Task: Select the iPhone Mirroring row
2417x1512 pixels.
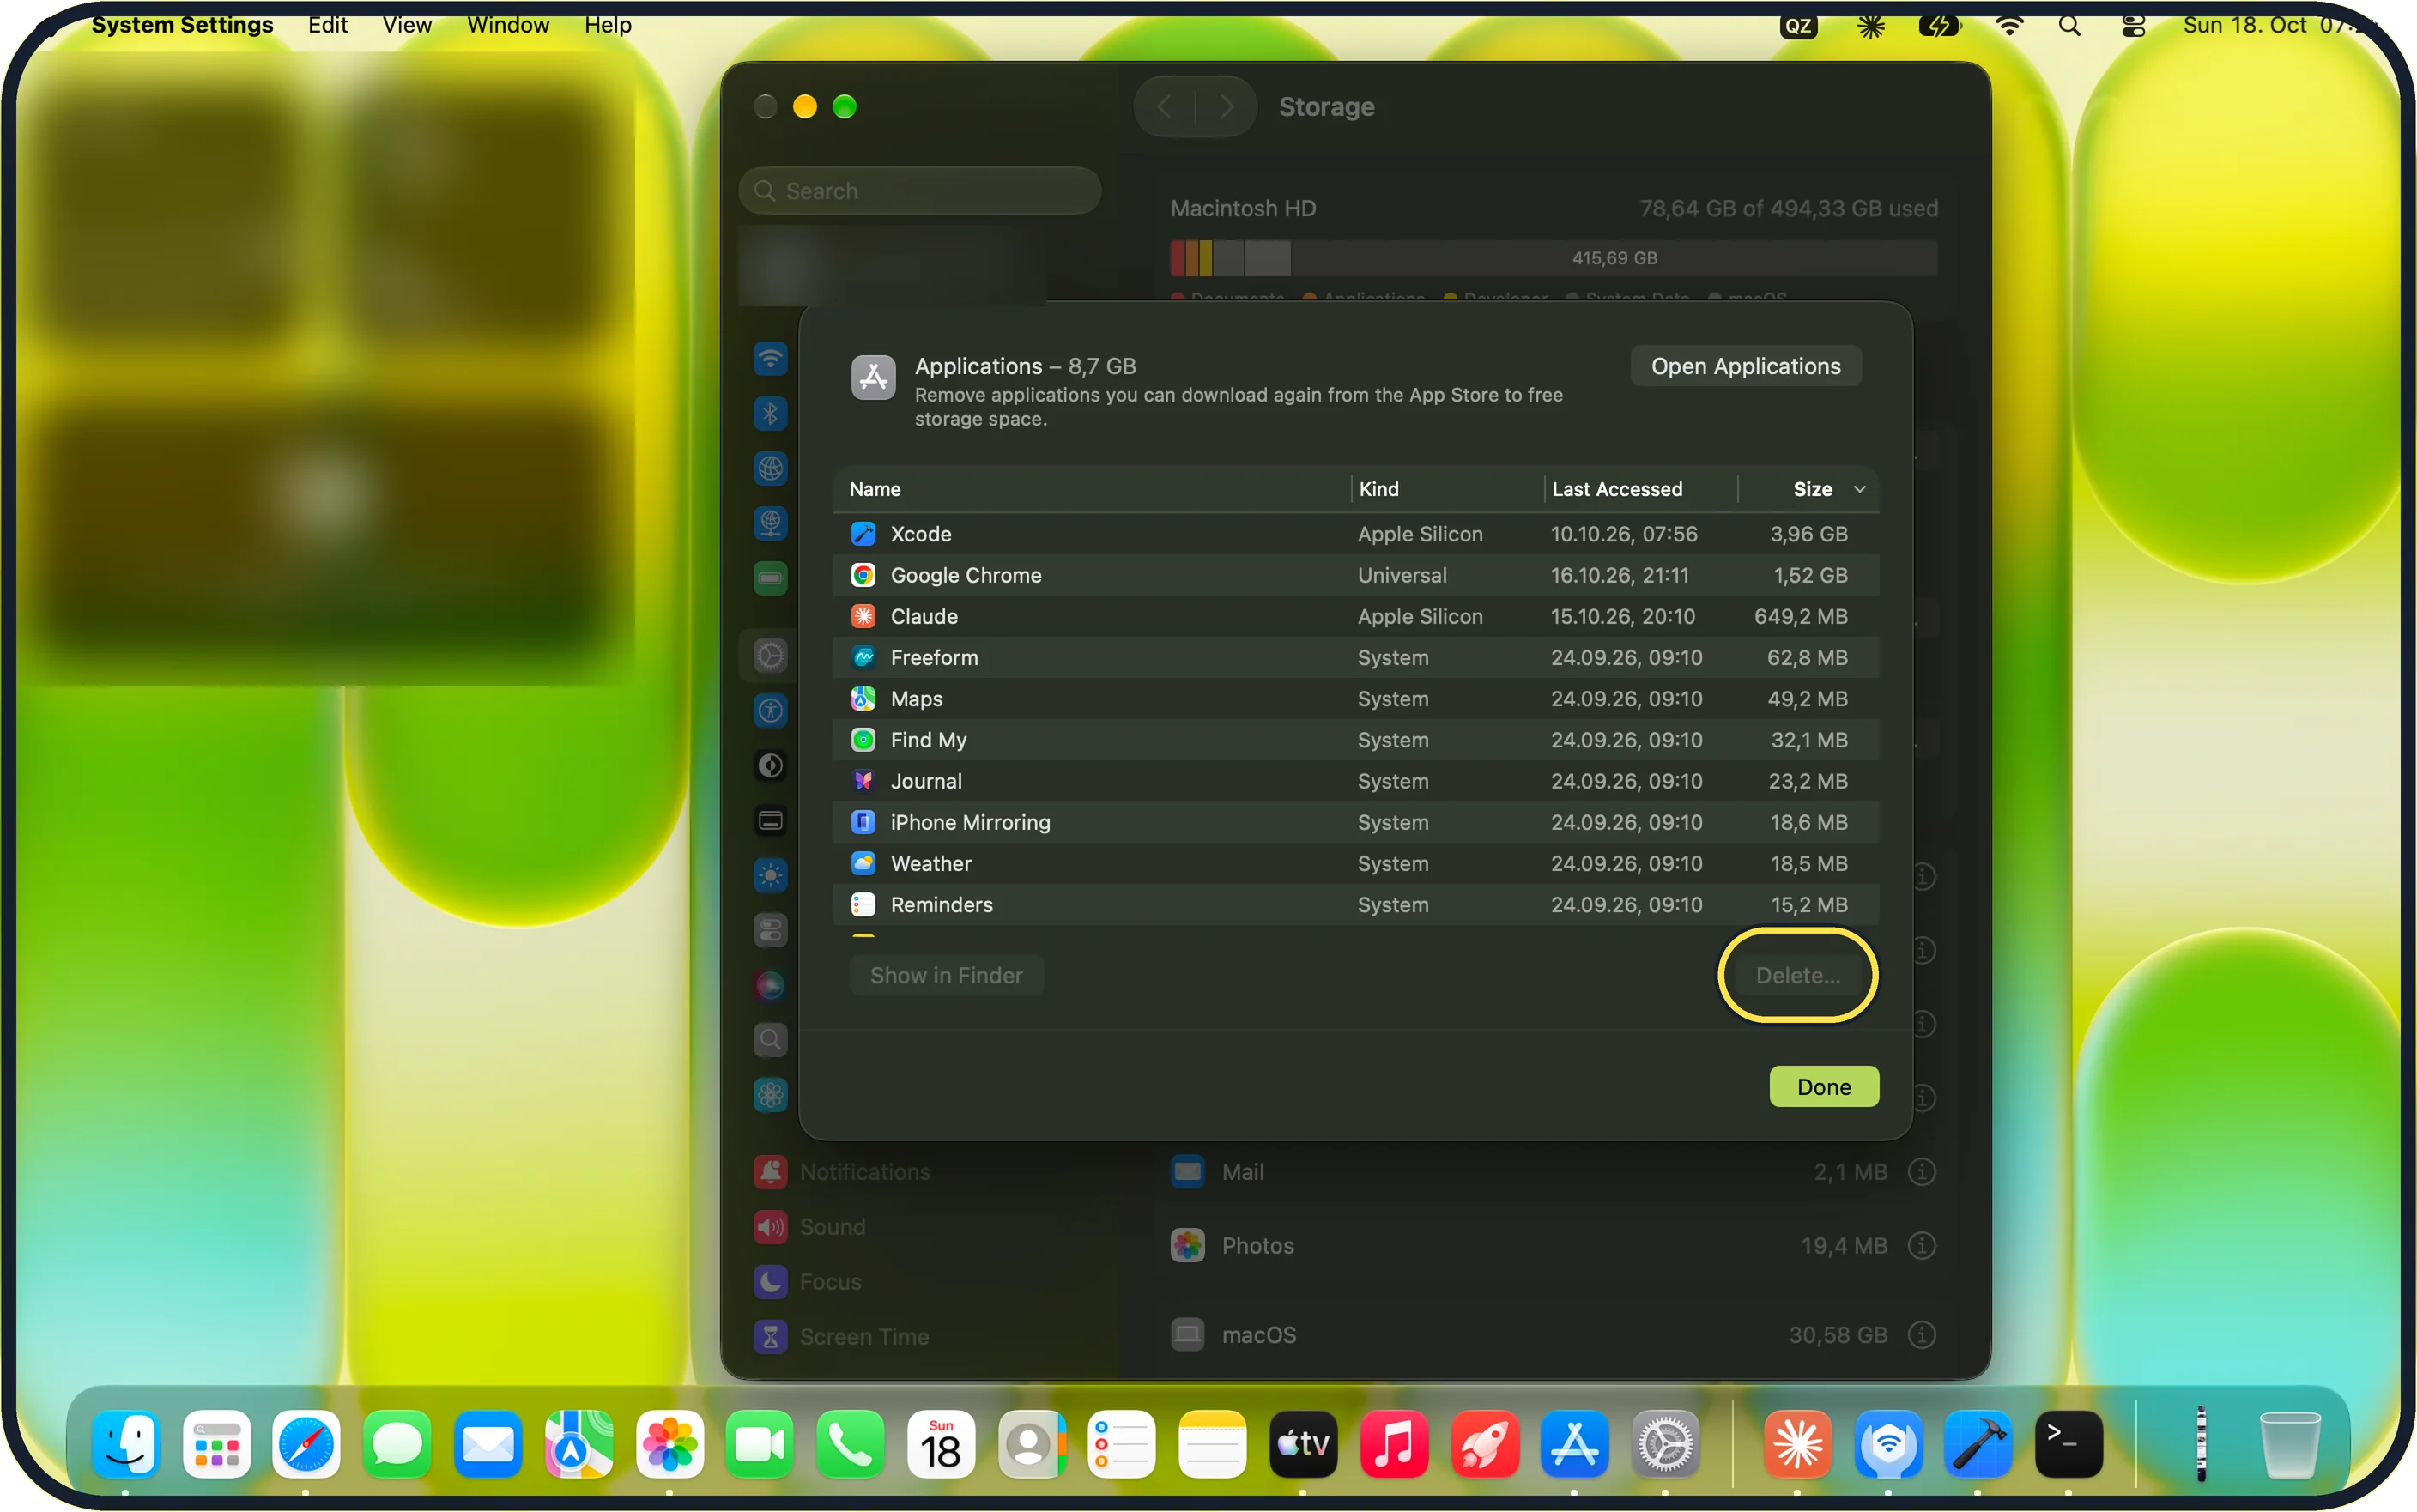Action: pyautogui.click(x=1355, y=822)
